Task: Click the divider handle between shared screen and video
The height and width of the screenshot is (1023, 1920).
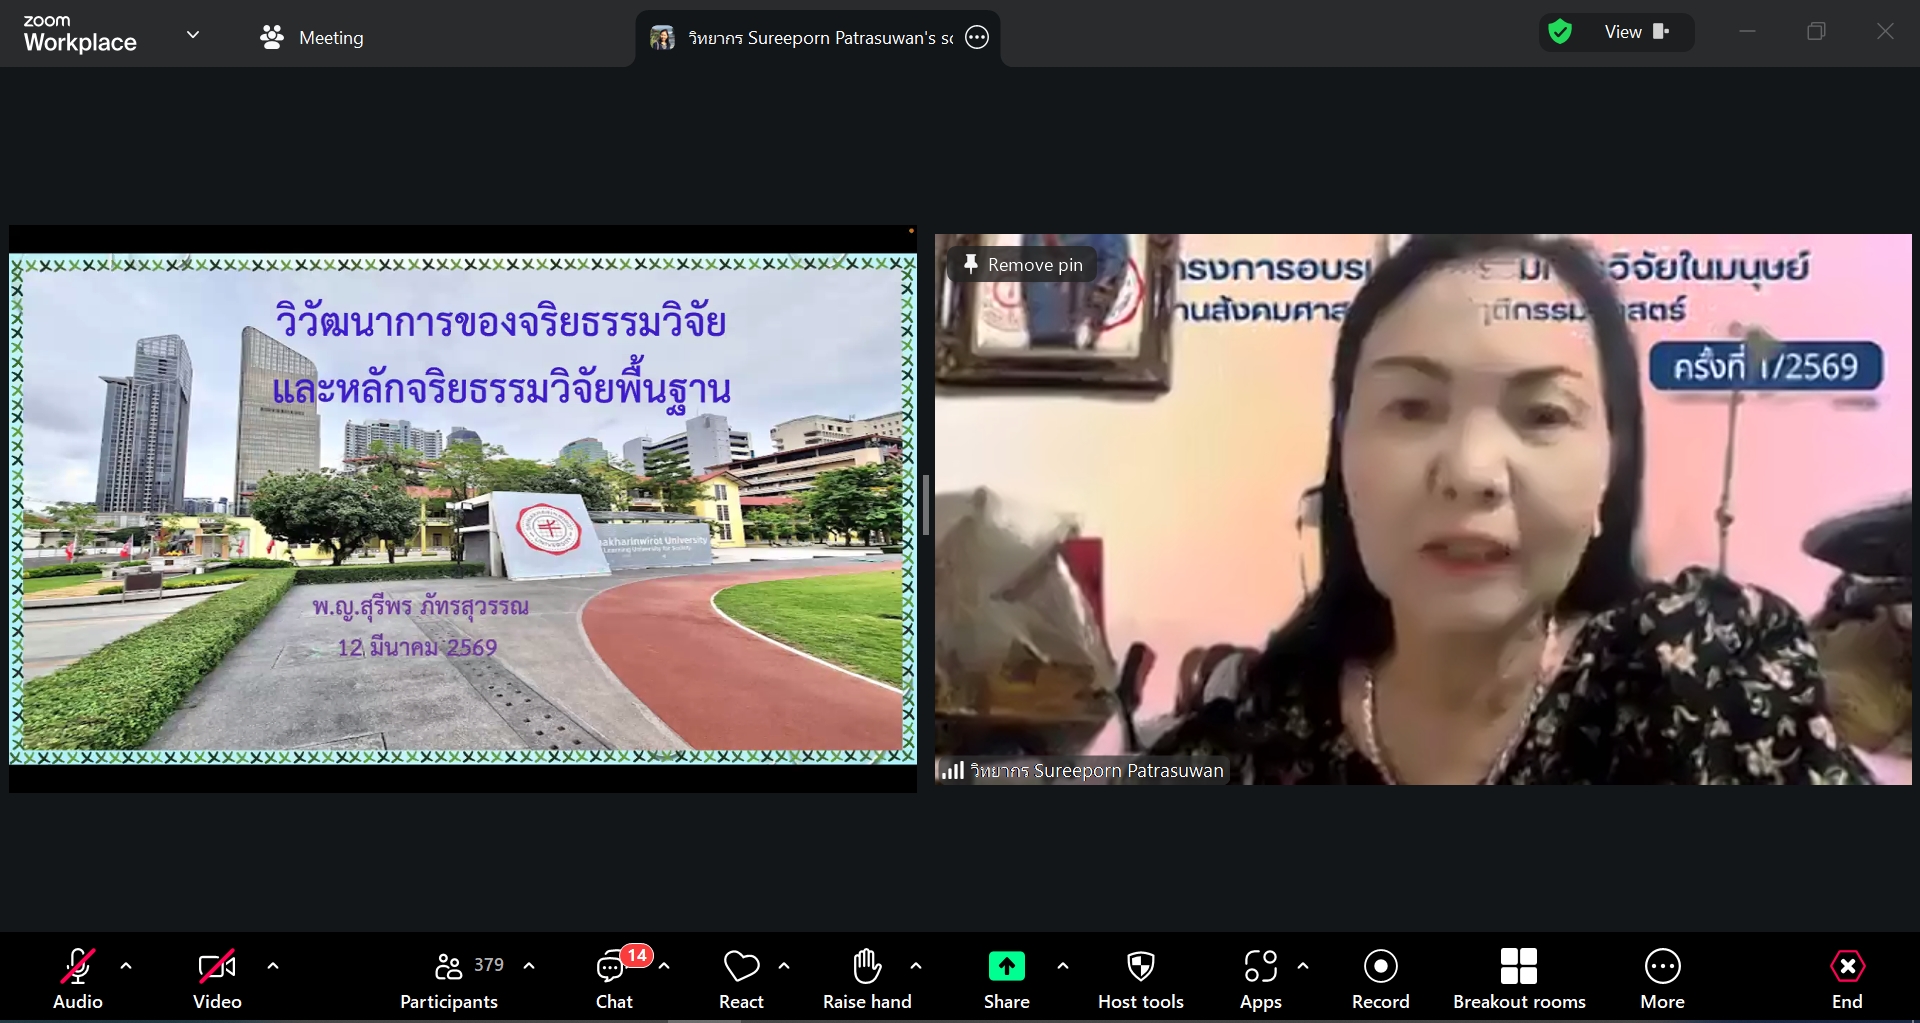Action: coord(926,505)
